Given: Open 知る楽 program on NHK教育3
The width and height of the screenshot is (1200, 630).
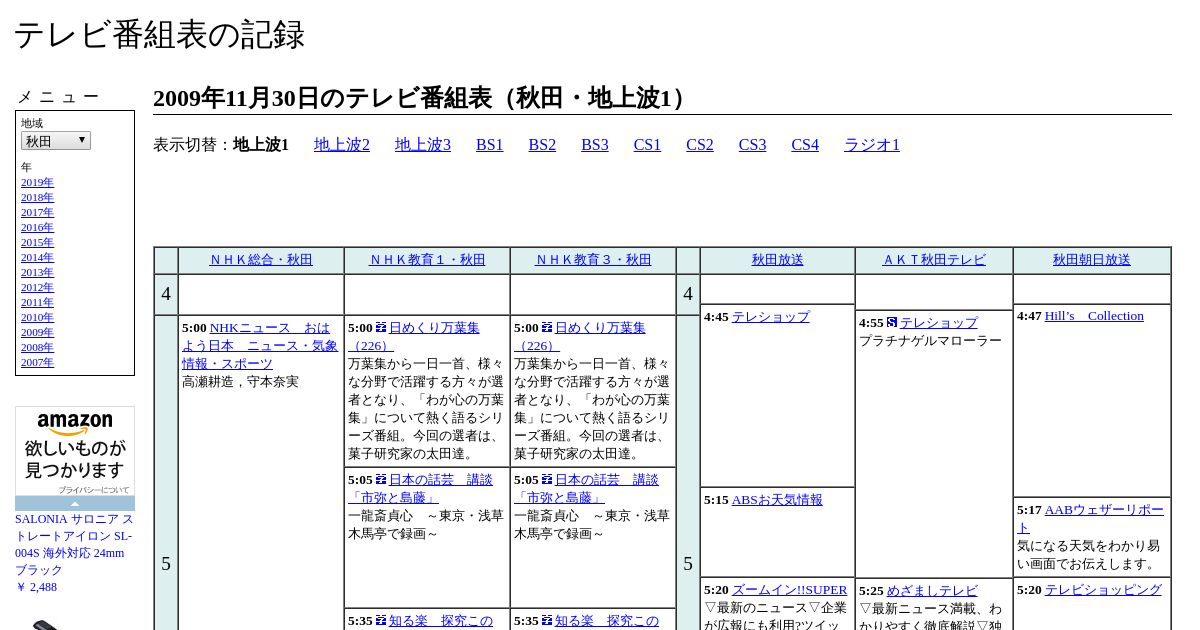Looking at the screenshot, I should coord(607,621).
